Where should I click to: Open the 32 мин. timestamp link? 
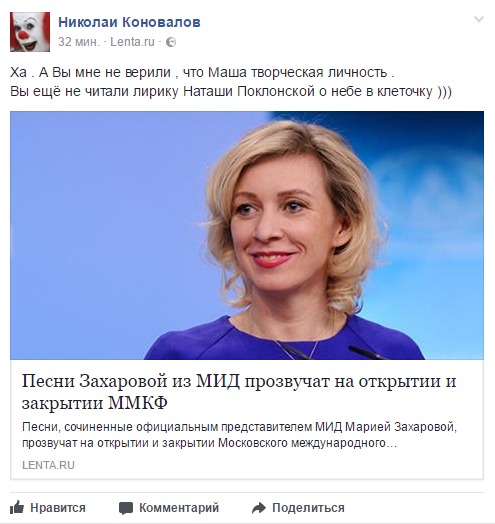pos(79,42)
